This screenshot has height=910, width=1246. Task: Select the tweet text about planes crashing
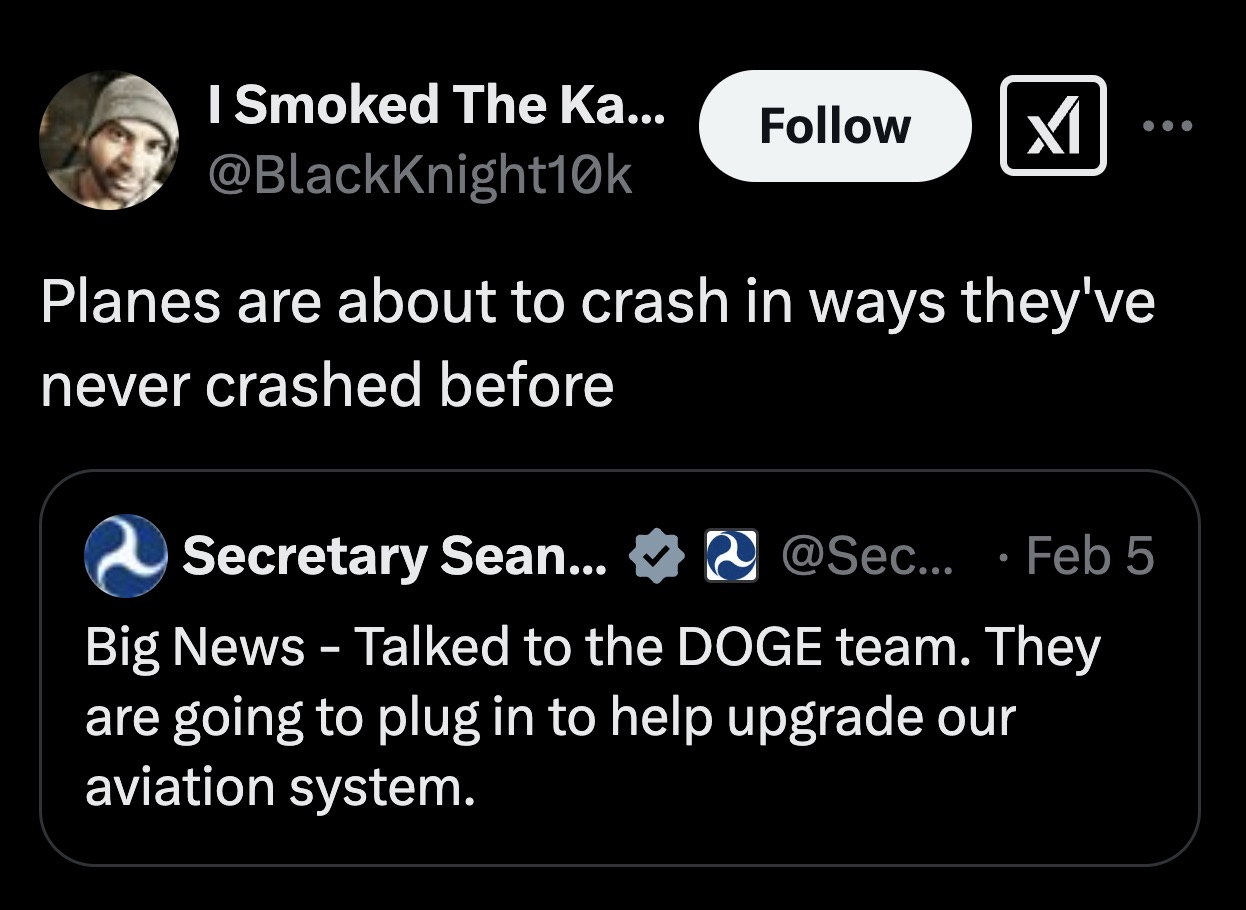(x=600, y=342)
